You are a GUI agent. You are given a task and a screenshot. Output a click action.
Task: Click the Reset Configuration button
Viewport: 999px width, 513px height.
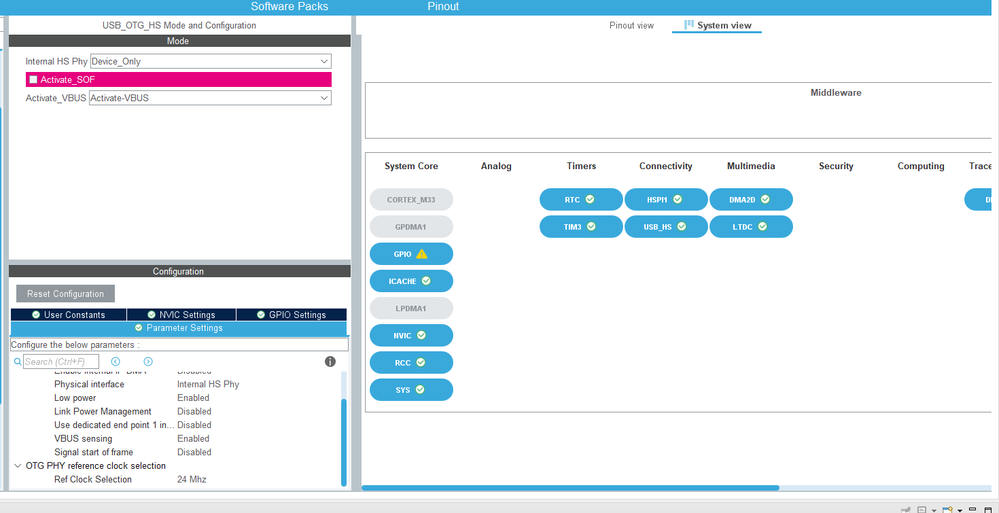pyautogui.click(x=66, y=294)
